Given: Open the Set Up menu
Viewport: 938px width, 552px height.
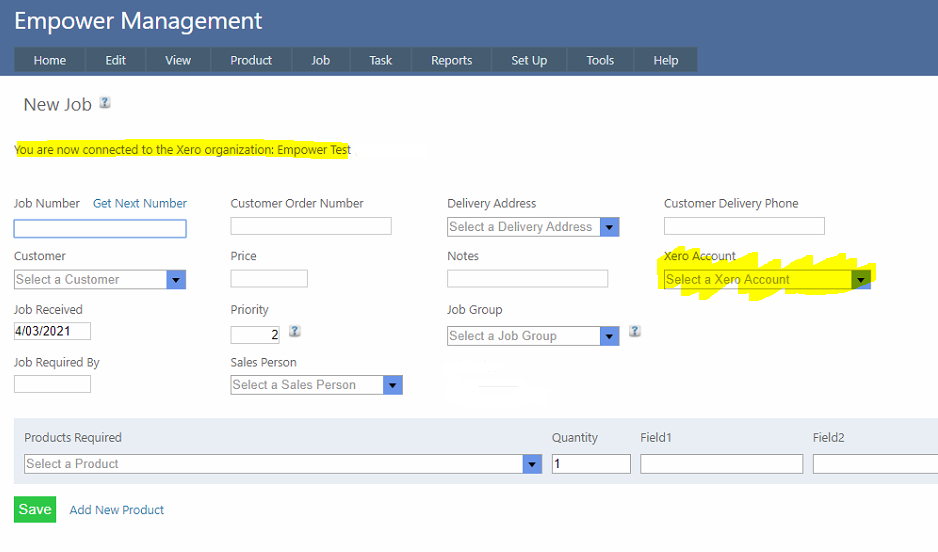Looking at the screenshot, I should 529,60.
